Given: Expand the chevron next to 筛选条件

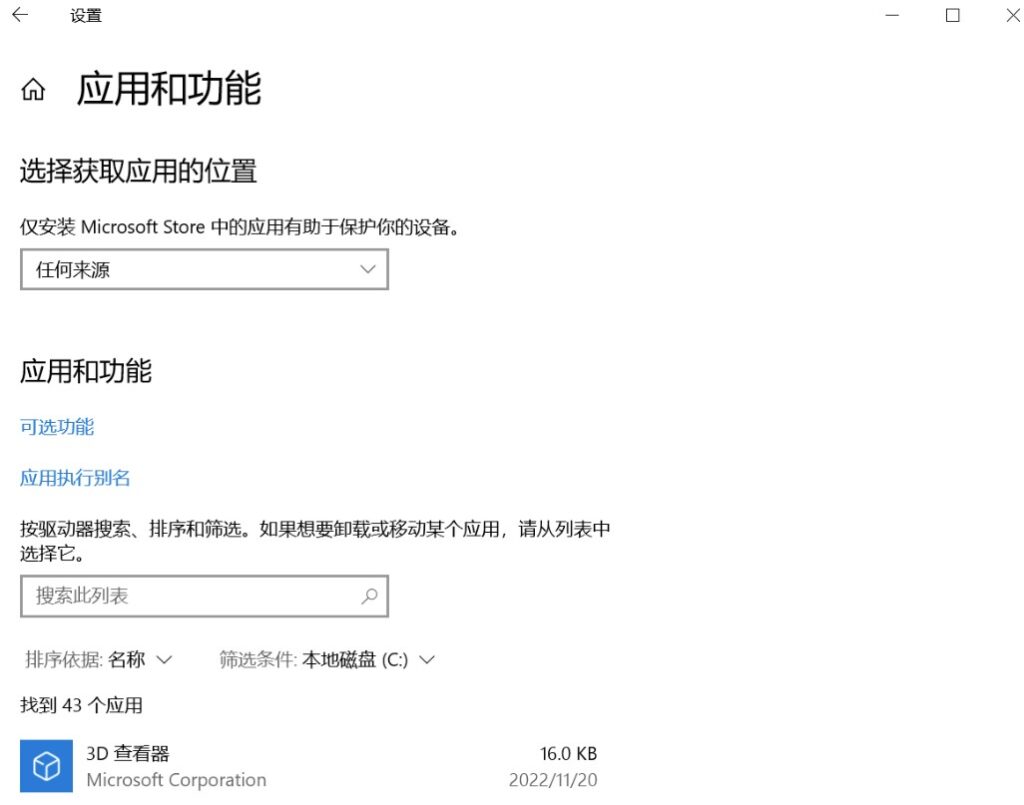Looking at the screenshot, I should (x=427, y=660).
